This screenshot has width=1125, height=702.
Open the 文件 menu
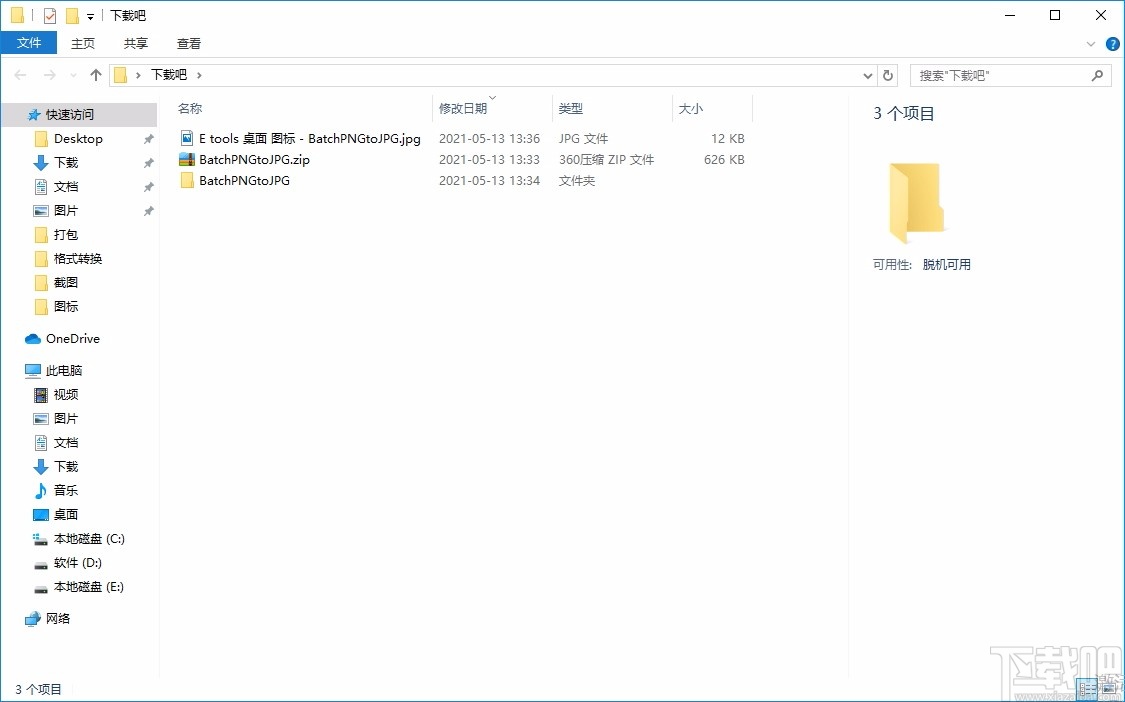click(x=29, y=43)
